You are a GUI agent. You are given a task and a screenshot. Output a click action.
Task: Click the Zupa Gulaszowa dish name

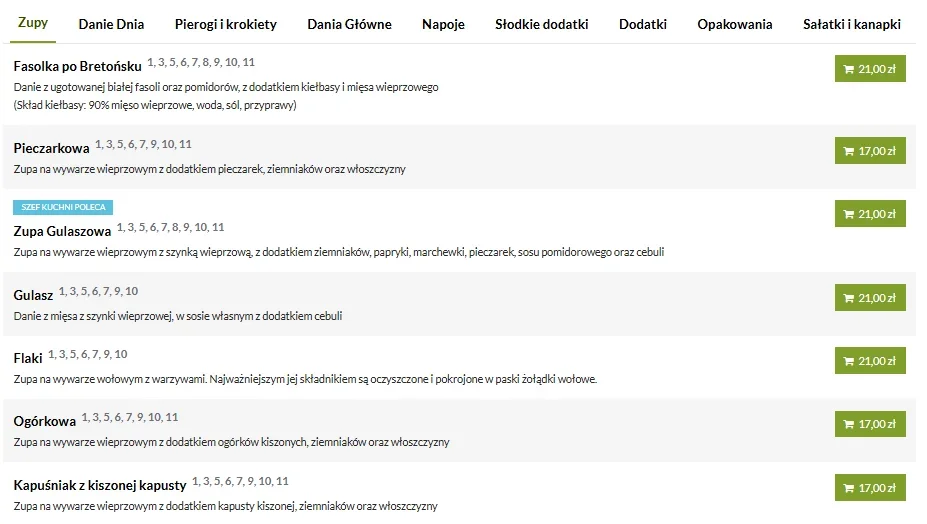pyautogui.click(x=62, y=231)
